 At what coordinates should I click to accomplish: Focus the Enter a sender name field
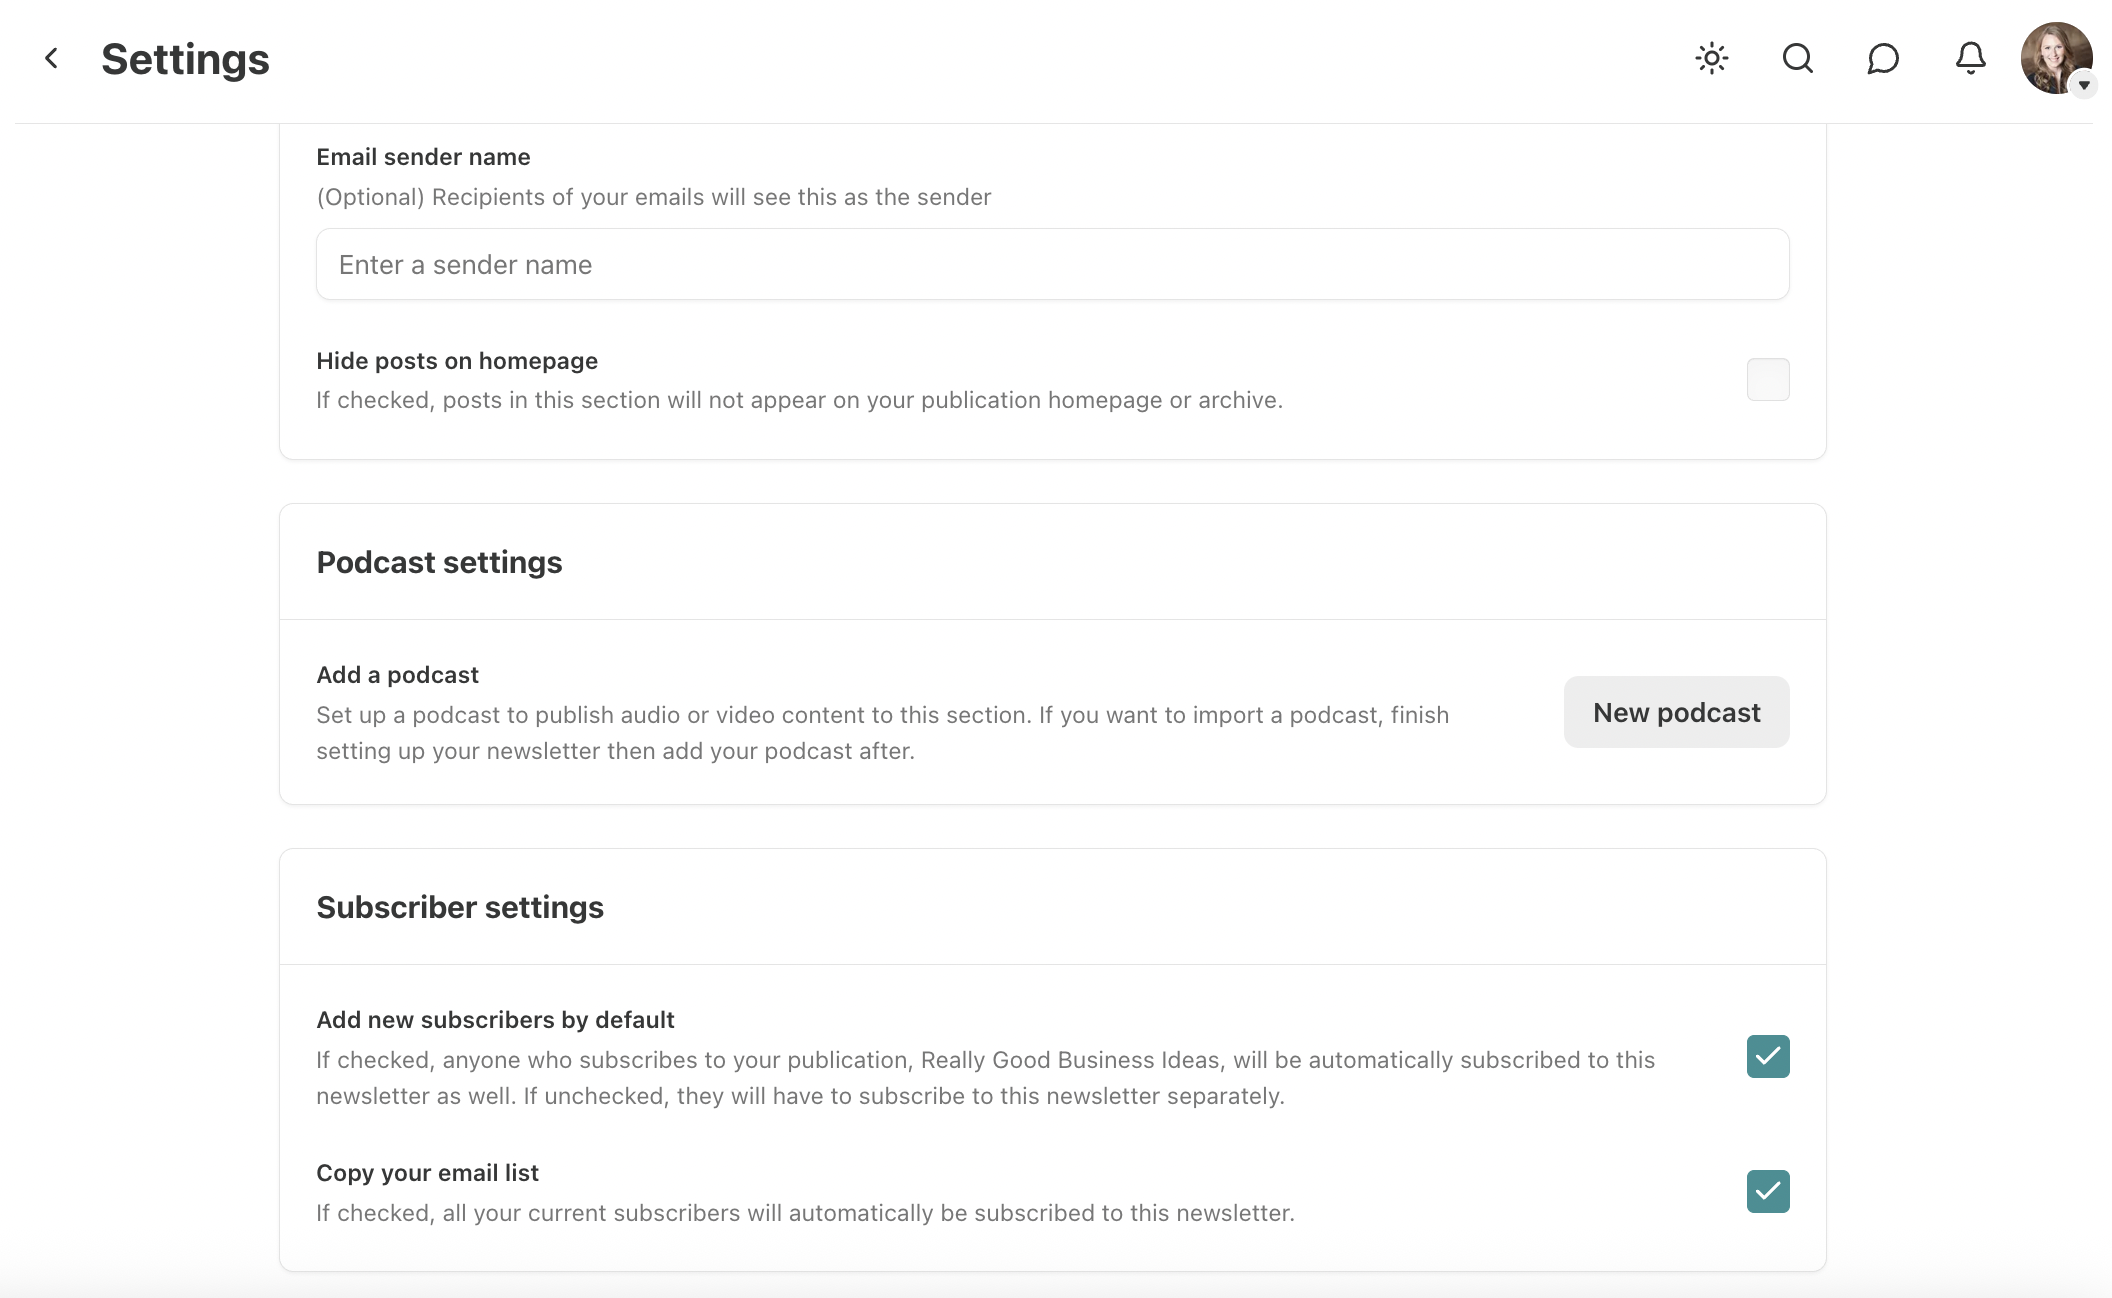[1050, 264]
